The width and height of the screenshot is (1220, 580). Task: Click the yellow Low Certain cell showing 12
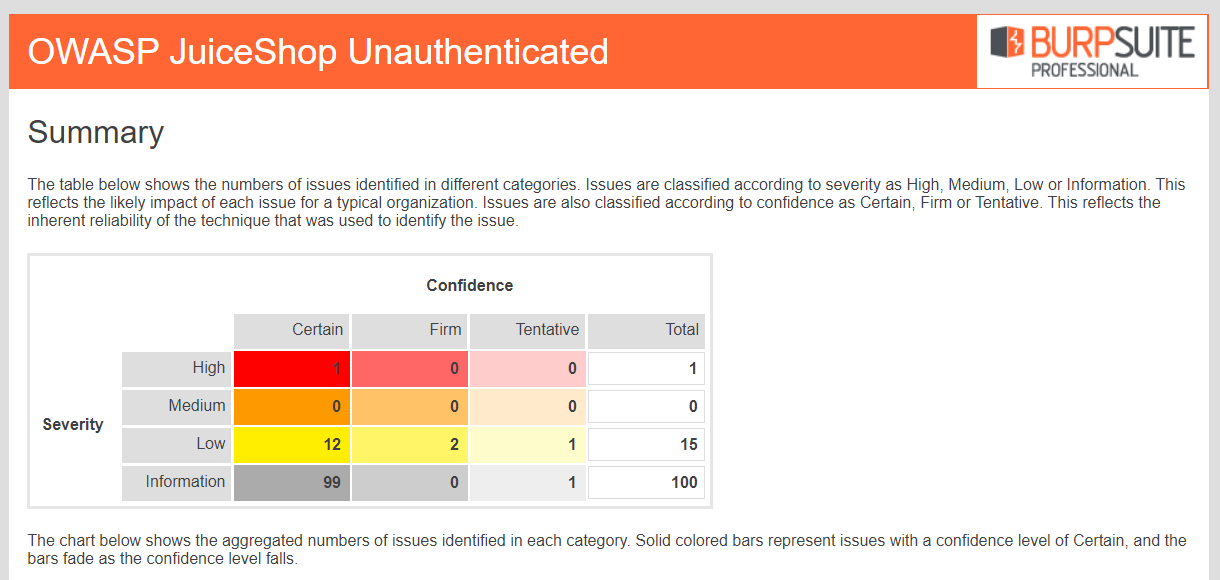291,444
